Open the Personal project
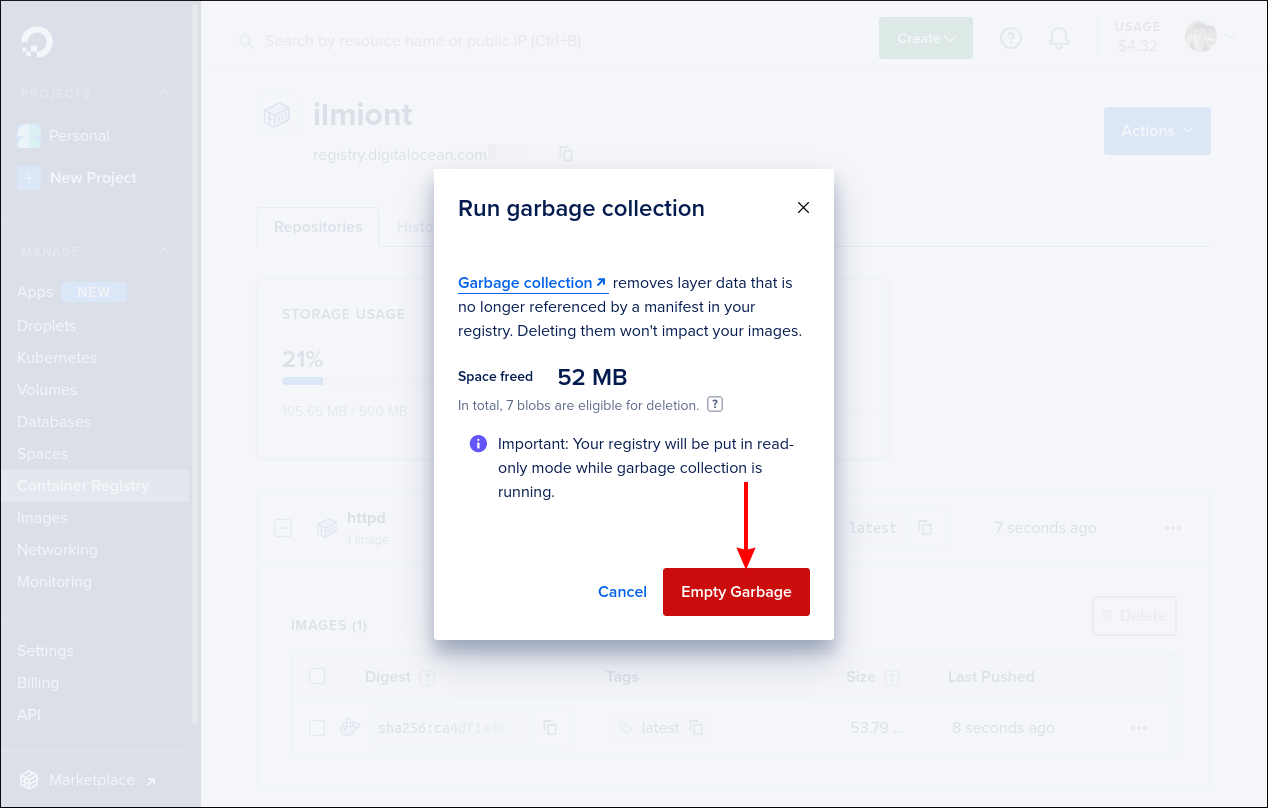This screenshot has height=808, width=1268. point(79,136)
